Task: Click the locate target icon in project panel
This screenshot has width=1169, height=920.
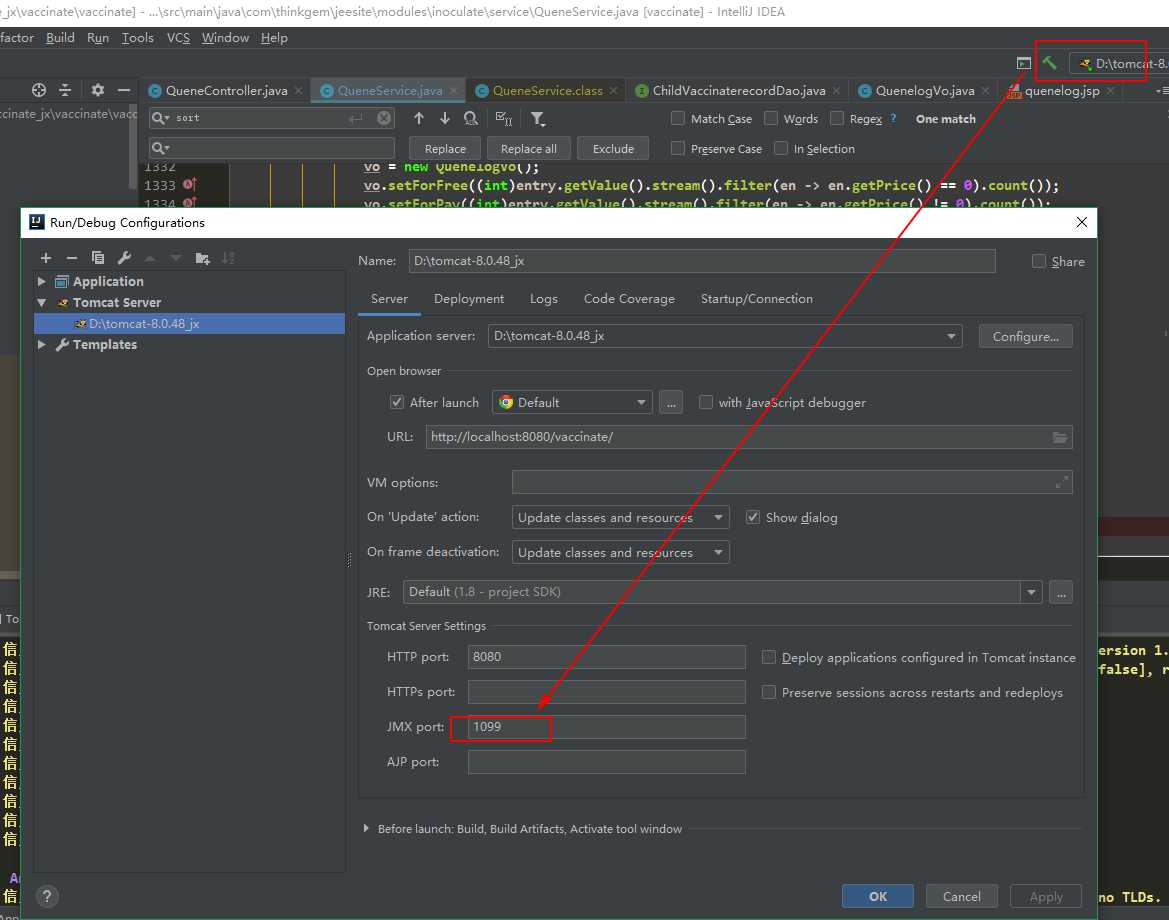Action: [x=39, y=90]
